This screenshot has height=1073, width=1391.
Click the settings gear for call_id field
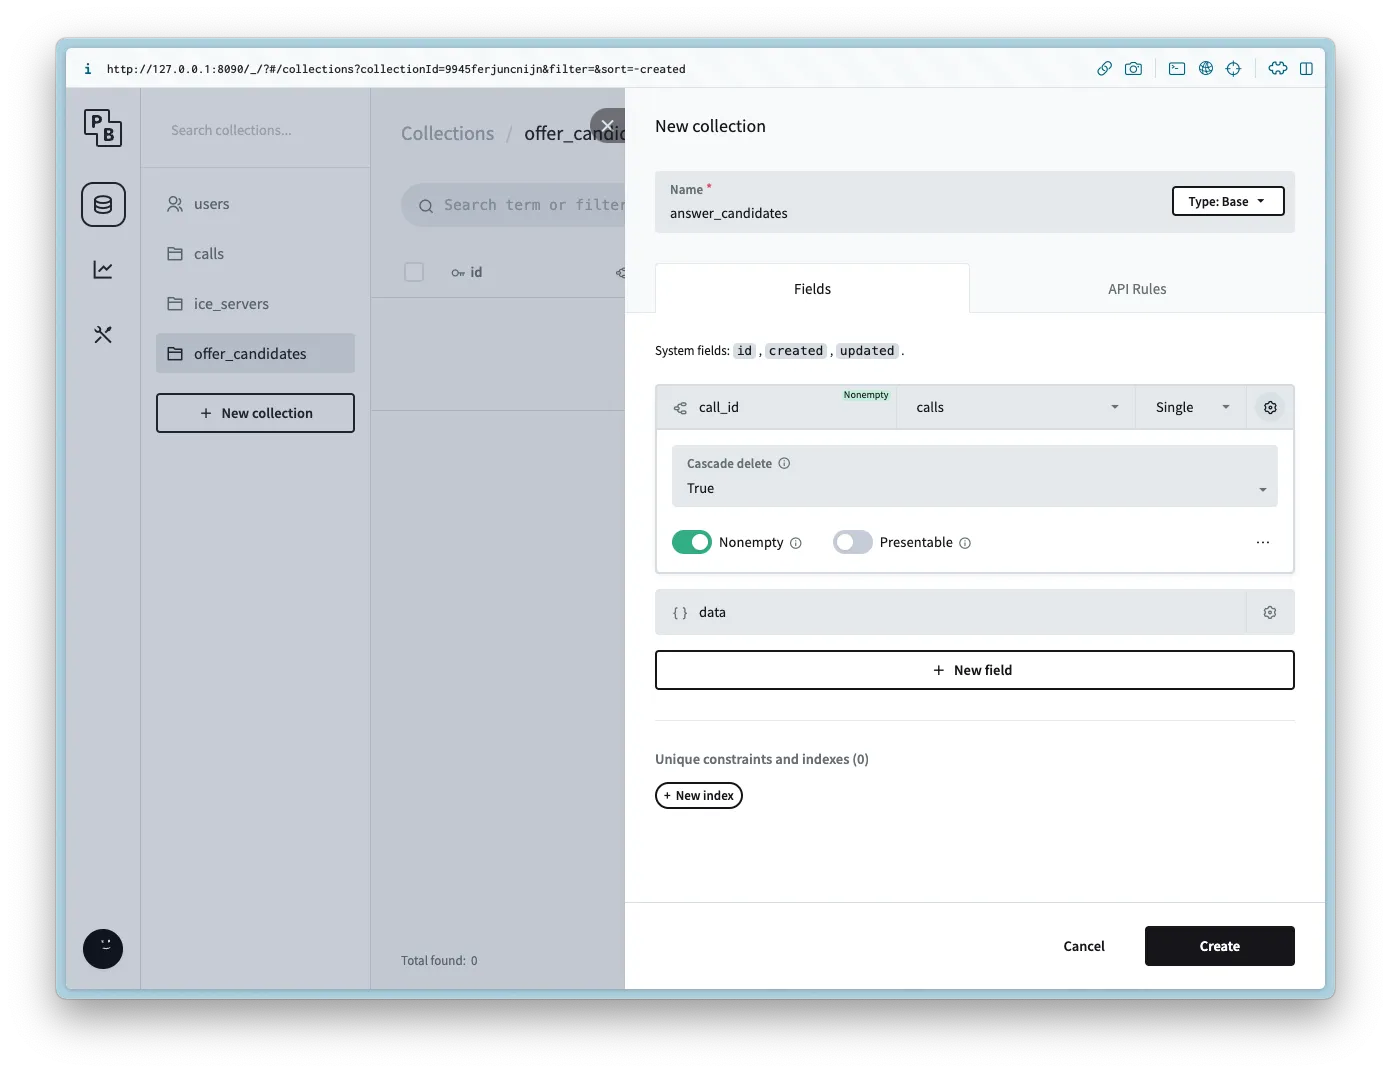[x=1270, y=408]
